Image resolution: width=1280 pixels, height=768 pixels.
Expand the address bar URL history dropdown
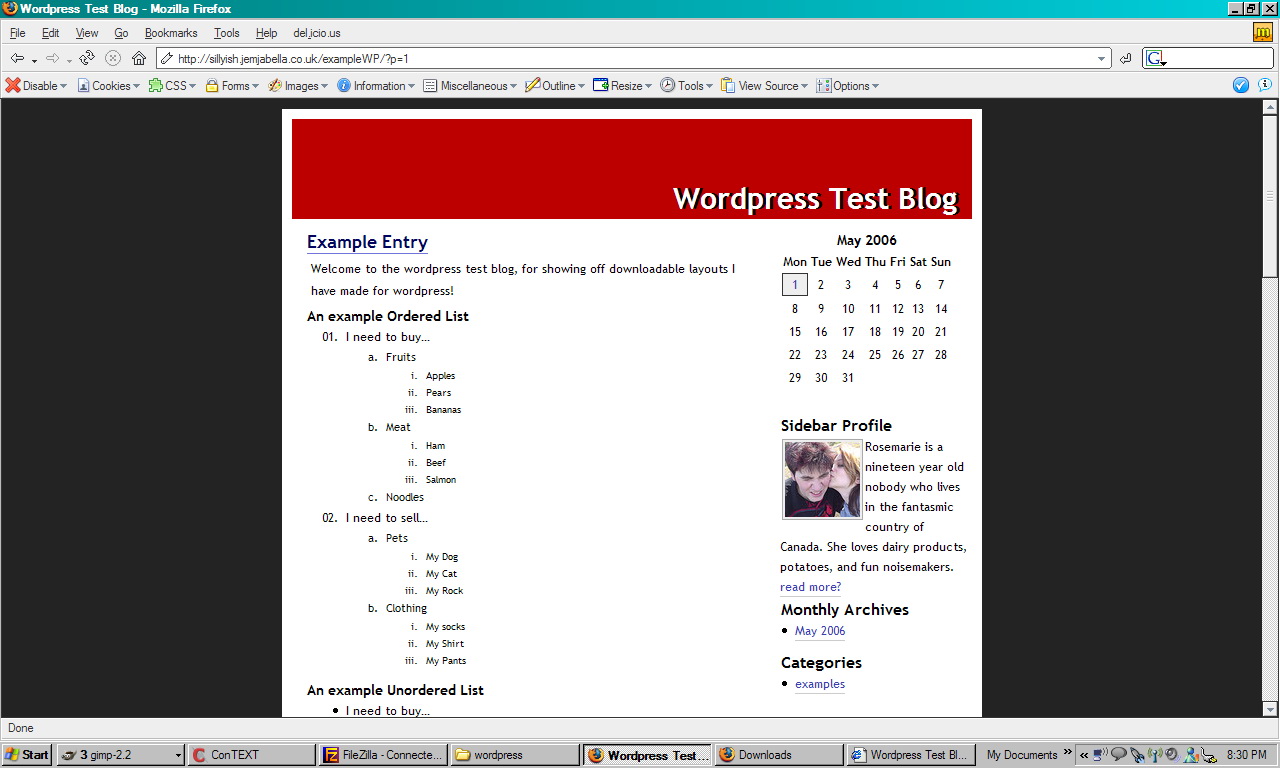point(1102,58)
